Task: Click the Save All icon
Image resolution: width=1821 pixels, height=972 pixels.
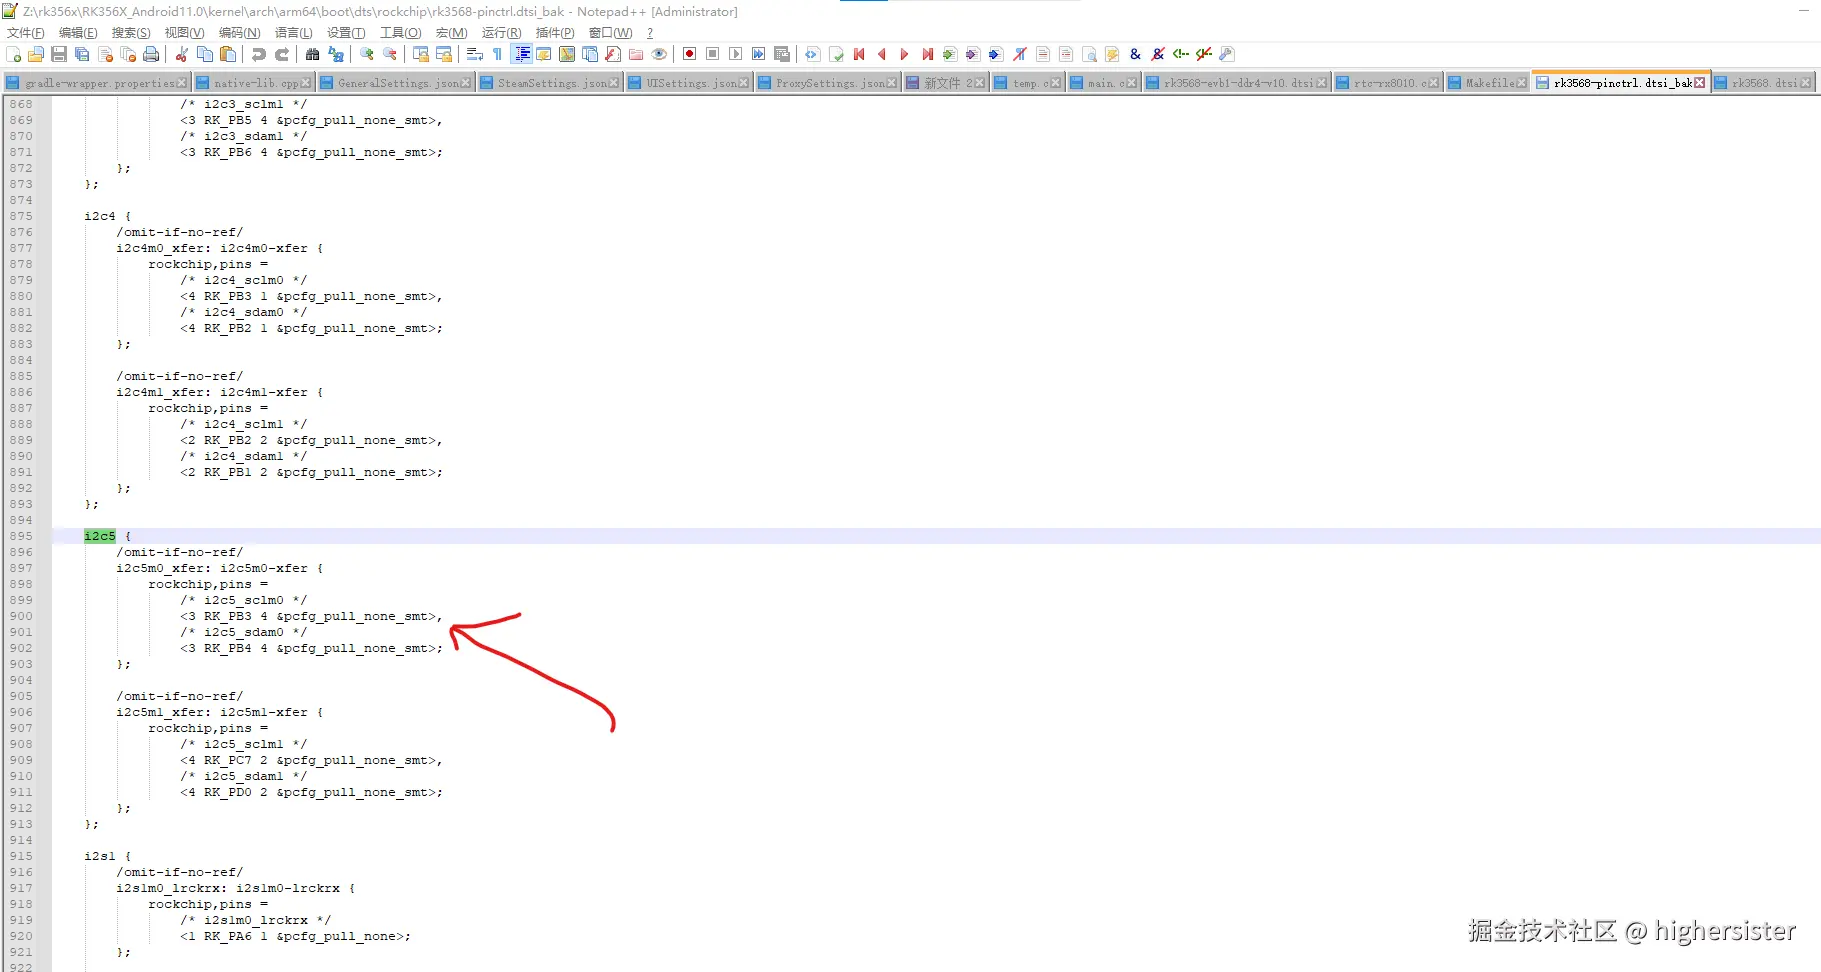Action: click(82, 54)
